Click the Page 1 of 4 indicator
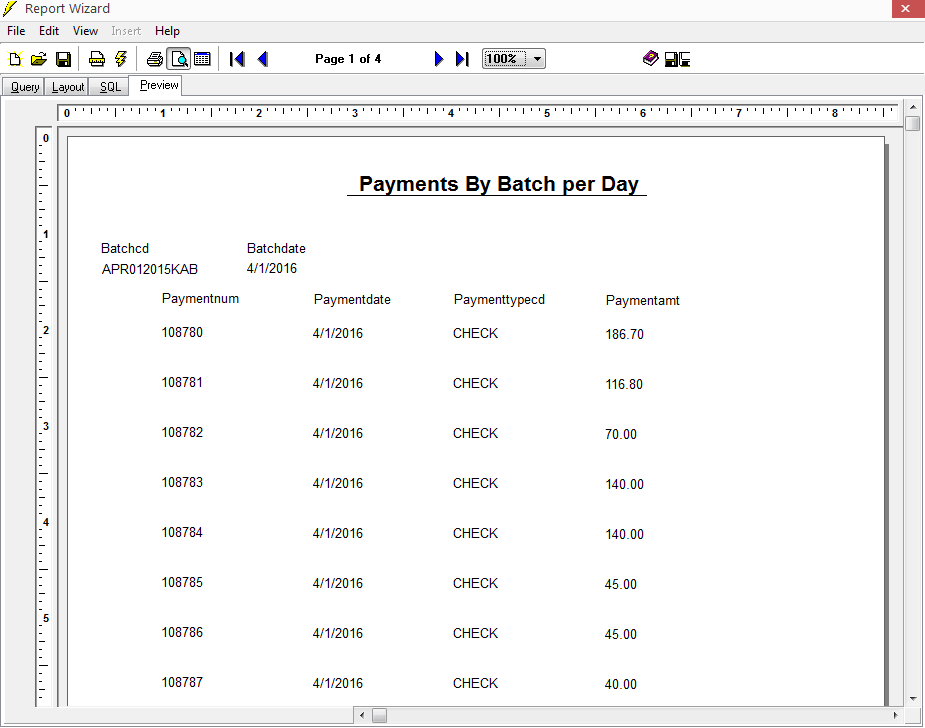This screenshot has width=925, height=728. pos(348,59)
